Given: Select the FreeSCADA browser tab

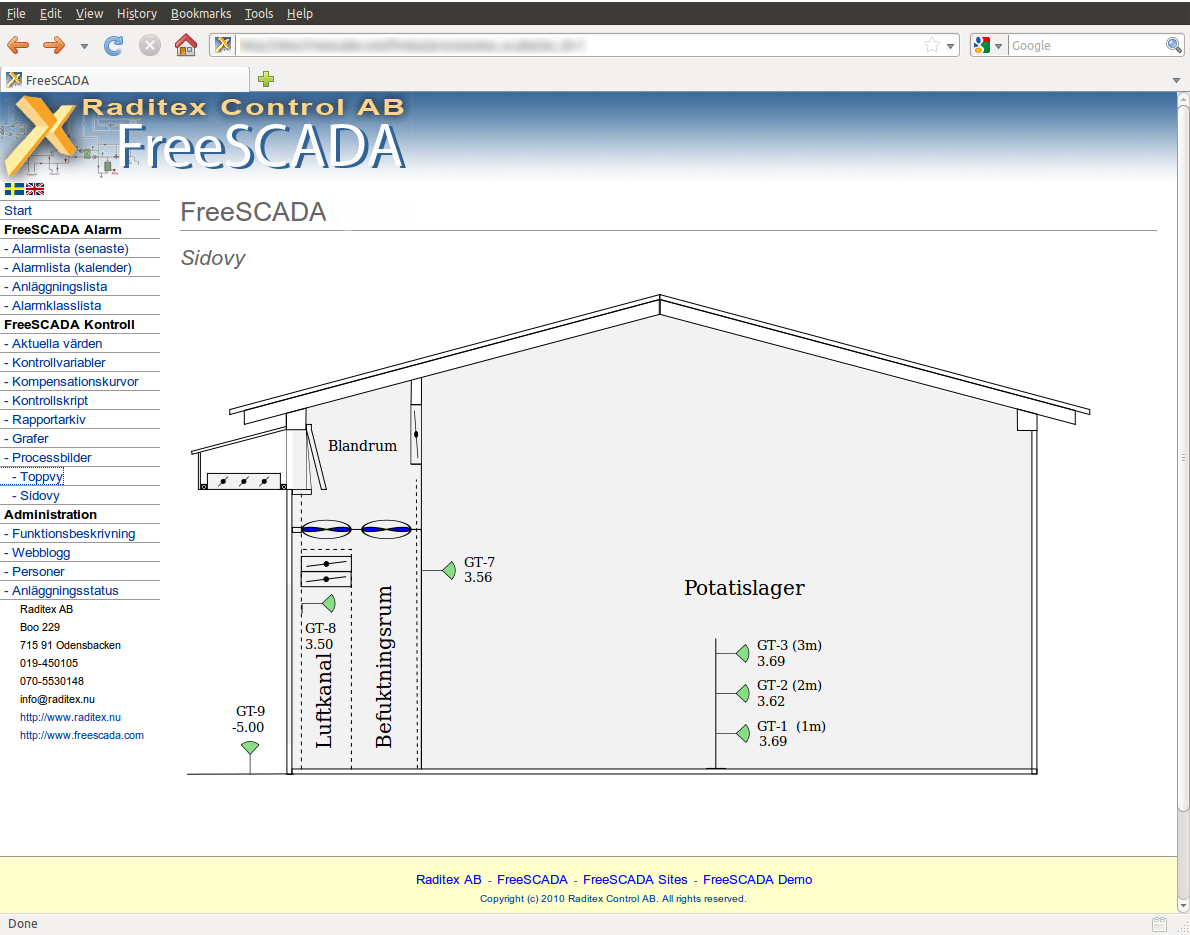Looking at the screenshot, I should pos(125,80).
